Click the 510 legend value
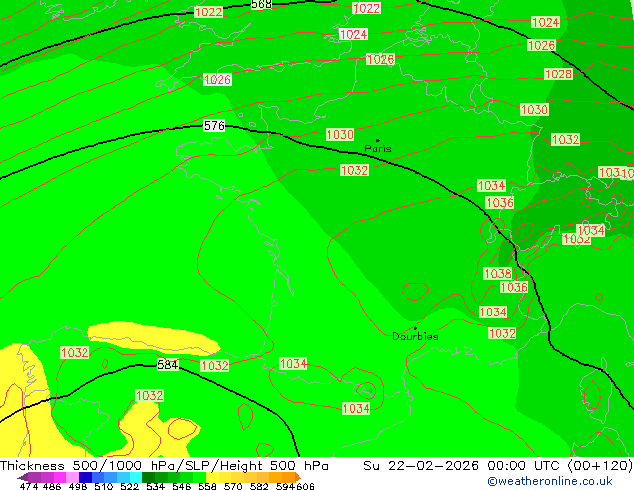Viewport: 634px width, 490px height. [x=104, y=486]
